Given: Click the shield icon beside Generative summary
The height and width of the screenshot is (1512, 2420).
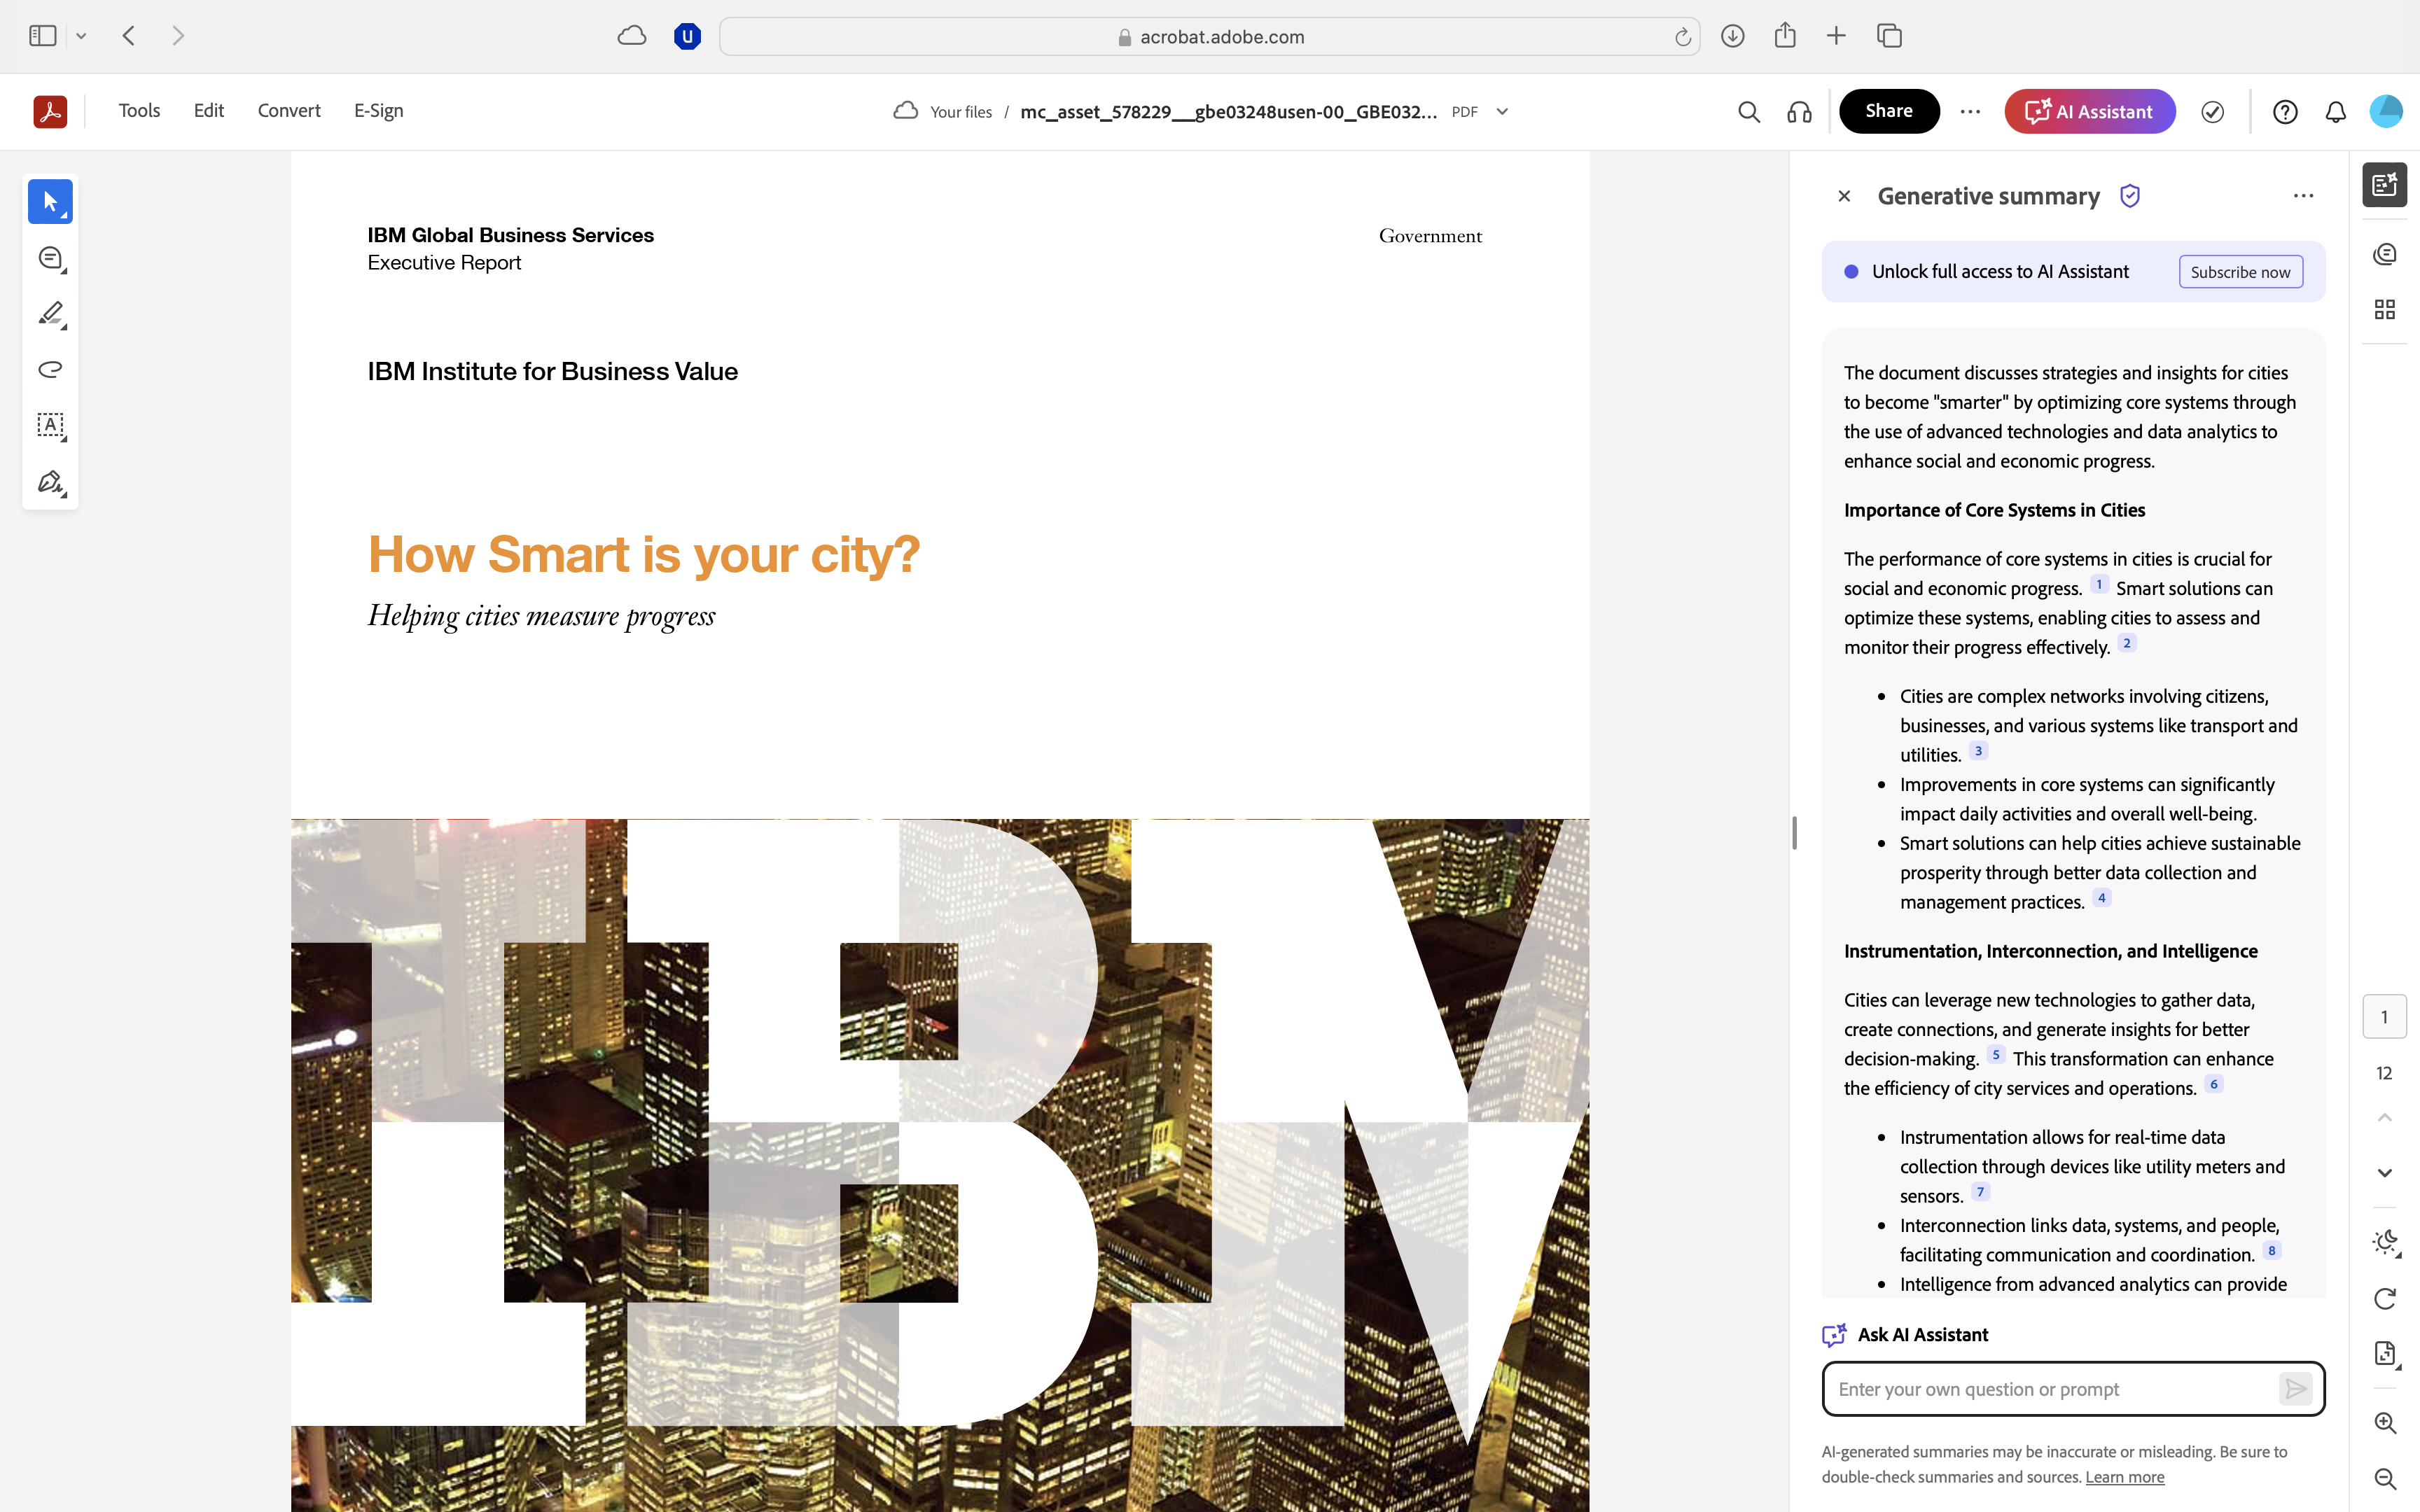Looking at the screenshot, I should click(x=2130, y=196).
